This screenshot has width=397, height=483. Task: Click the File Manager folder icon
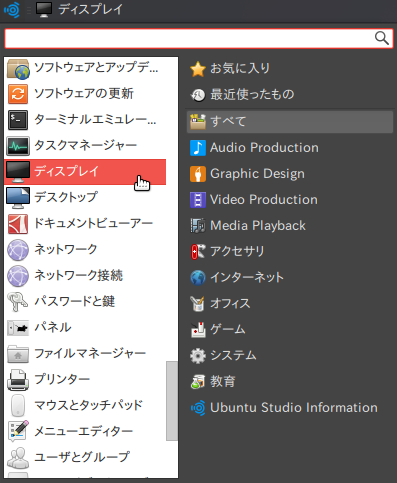[18, 354]
